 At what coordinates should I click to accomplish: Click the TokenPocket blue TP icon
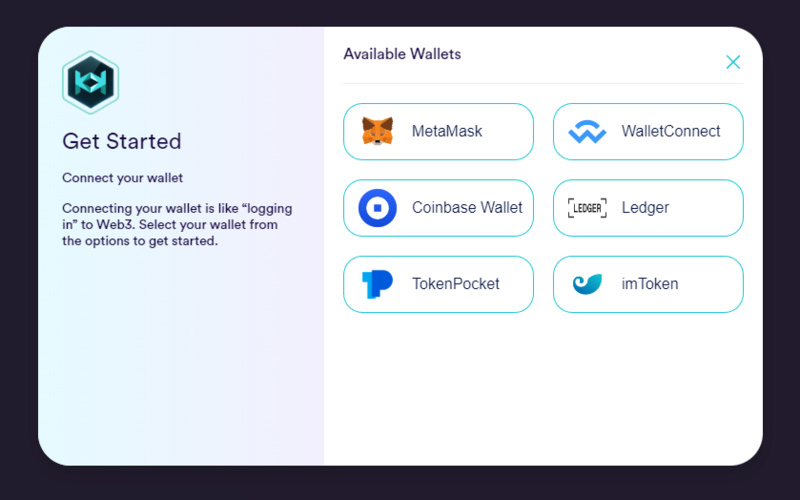coord(377,284)
